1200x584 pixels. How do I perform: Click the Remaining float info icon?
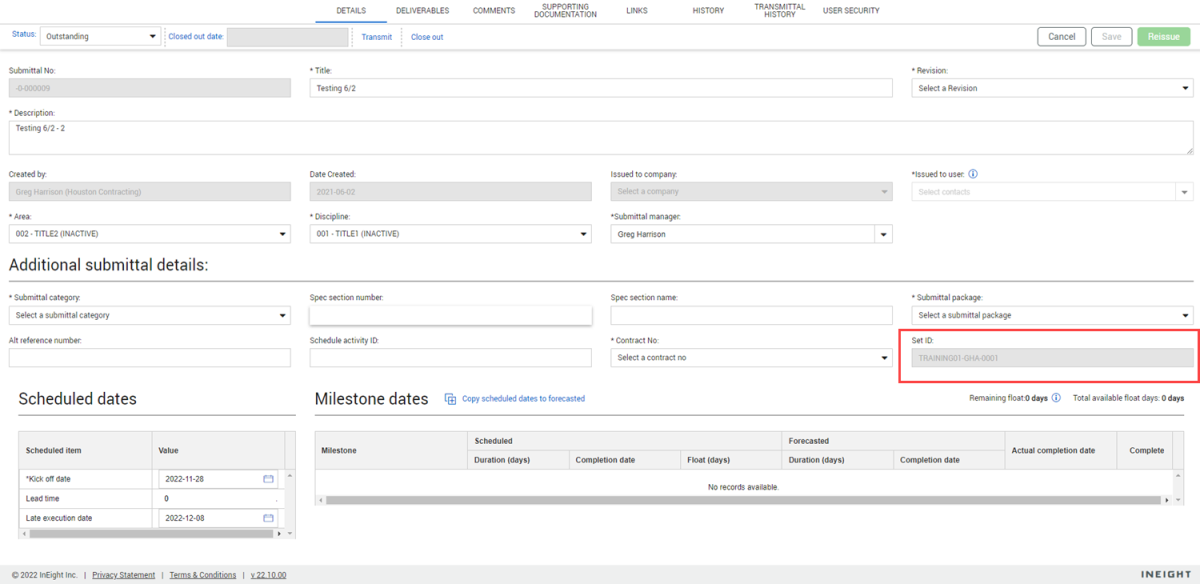click(1056, 398)
